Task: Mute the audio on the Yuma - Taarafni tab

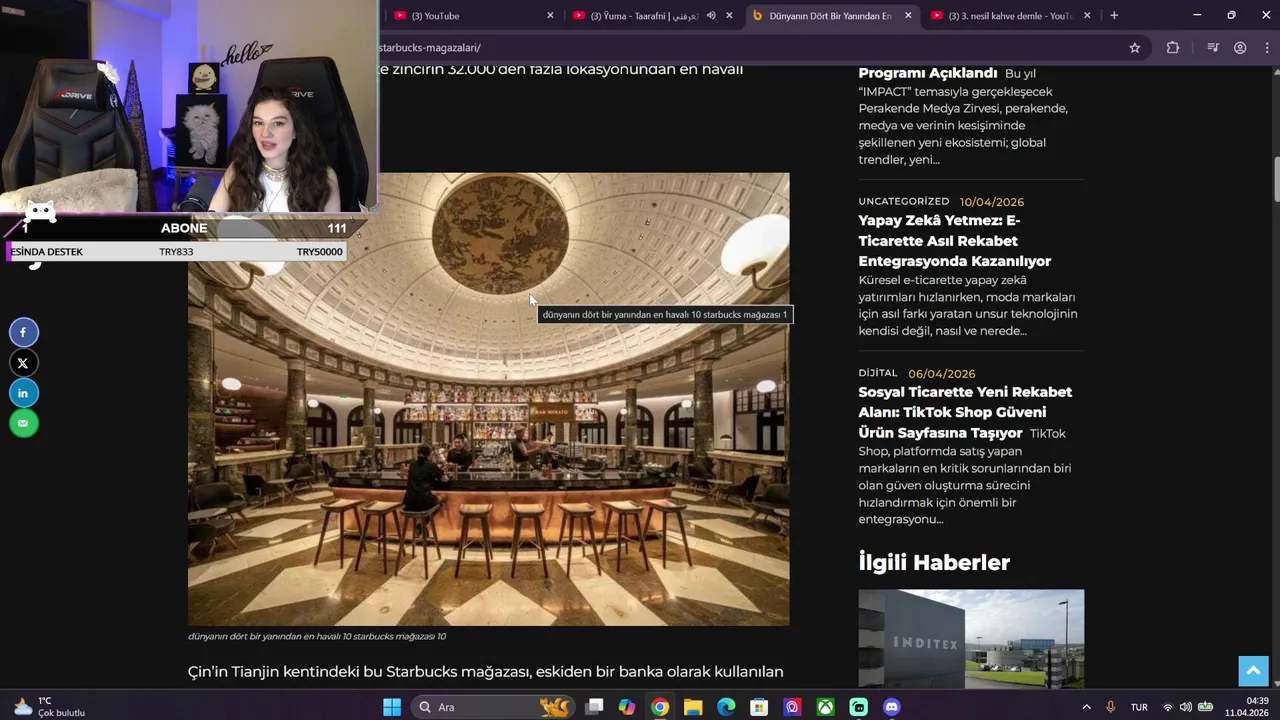Action: 711,15
